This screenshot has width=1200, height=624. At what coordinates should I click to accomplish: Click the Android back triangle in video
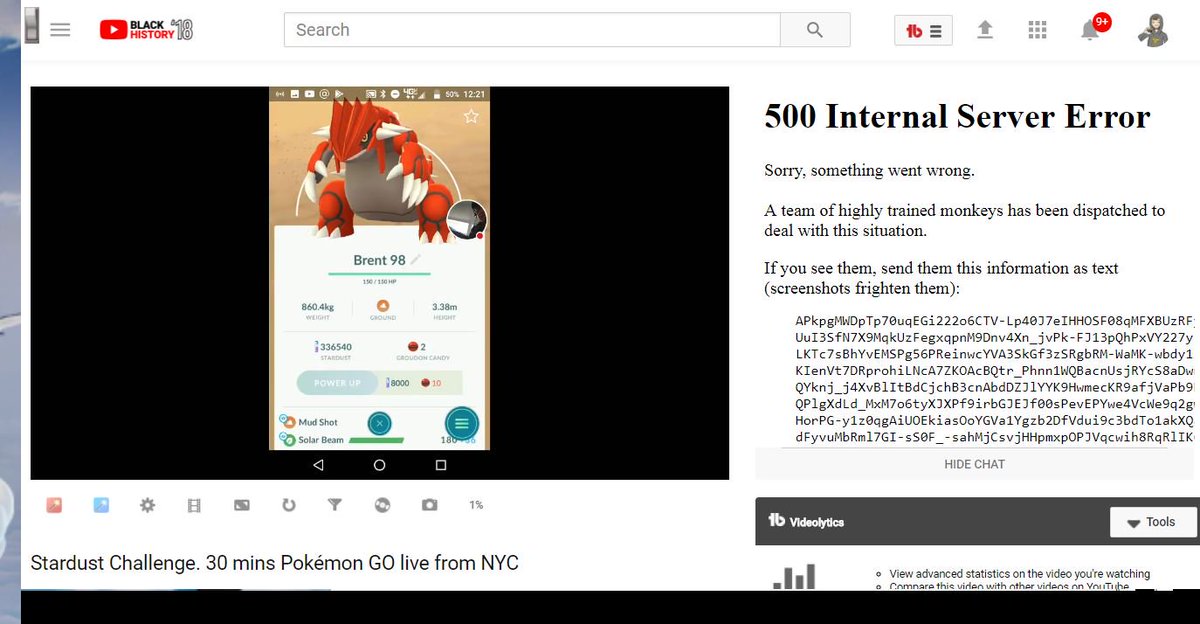coord(318,465)
